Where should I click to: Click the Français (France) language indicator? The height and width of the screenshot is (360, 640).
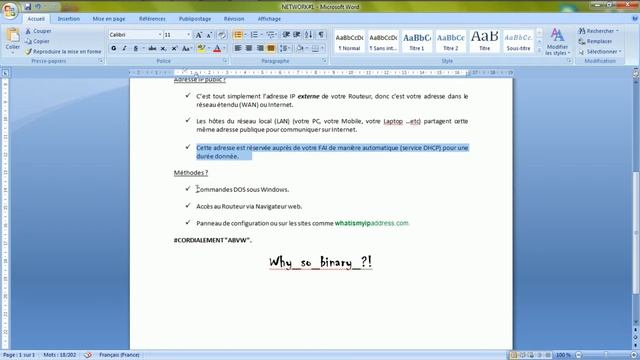[x=119, y=355]
